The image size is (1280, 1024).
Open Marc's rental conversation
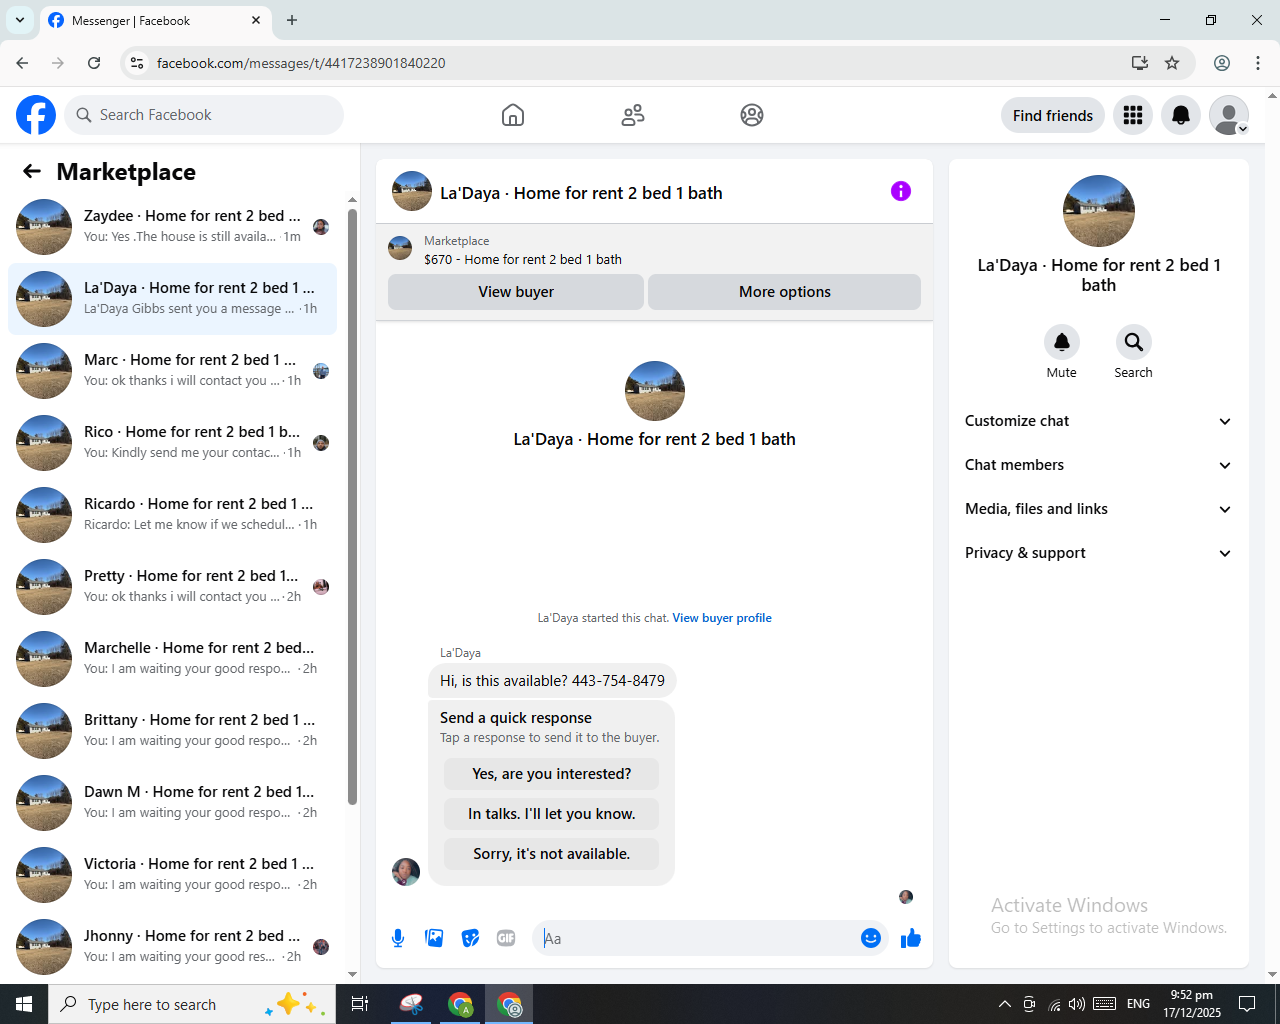172,371
